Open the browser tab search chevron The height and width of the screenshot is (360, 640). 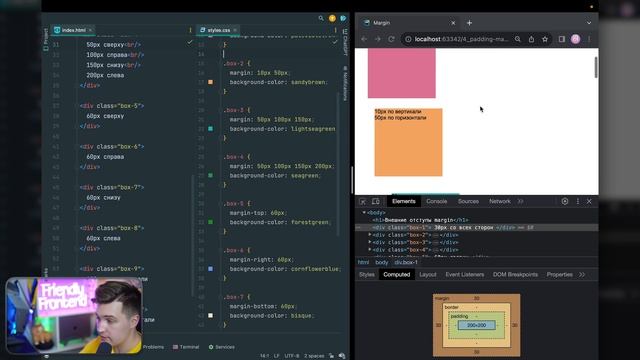589,23
